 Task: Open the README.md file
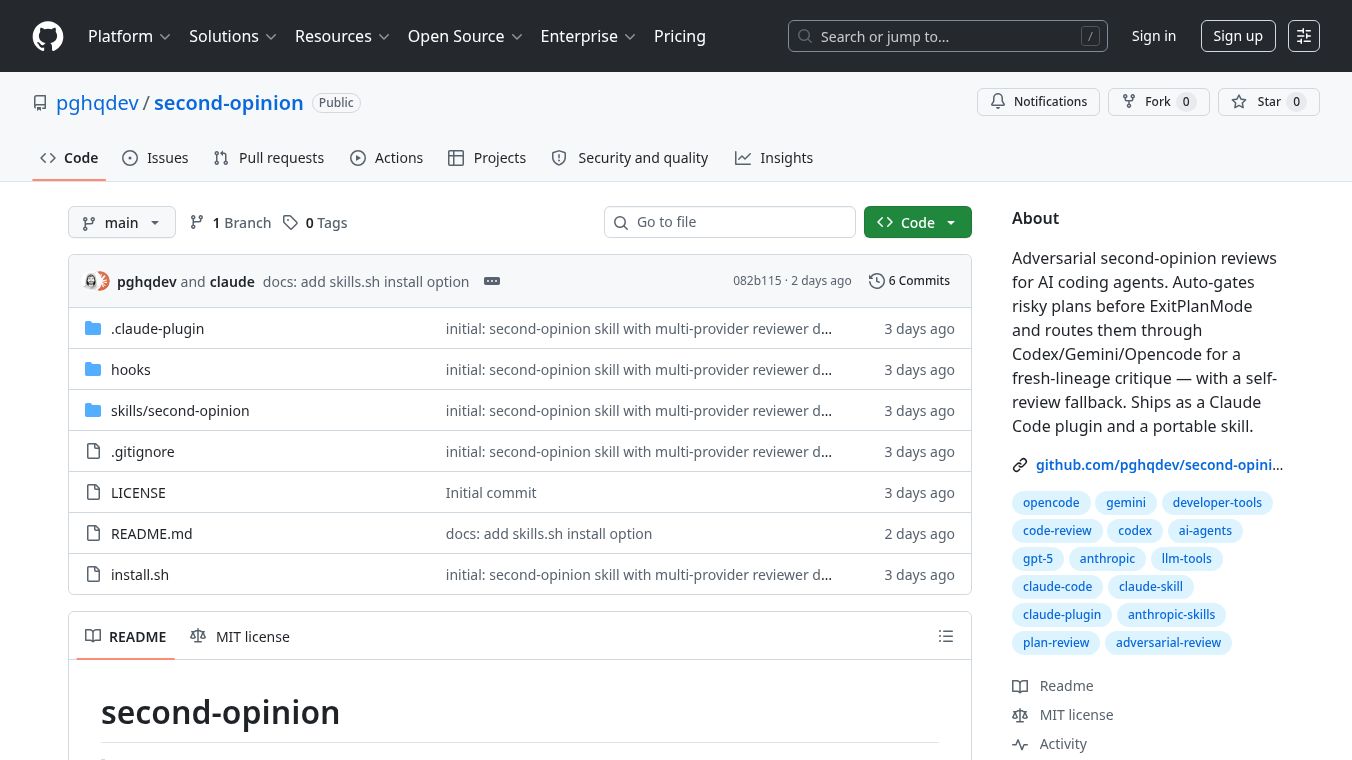click(x=151, y=534)
